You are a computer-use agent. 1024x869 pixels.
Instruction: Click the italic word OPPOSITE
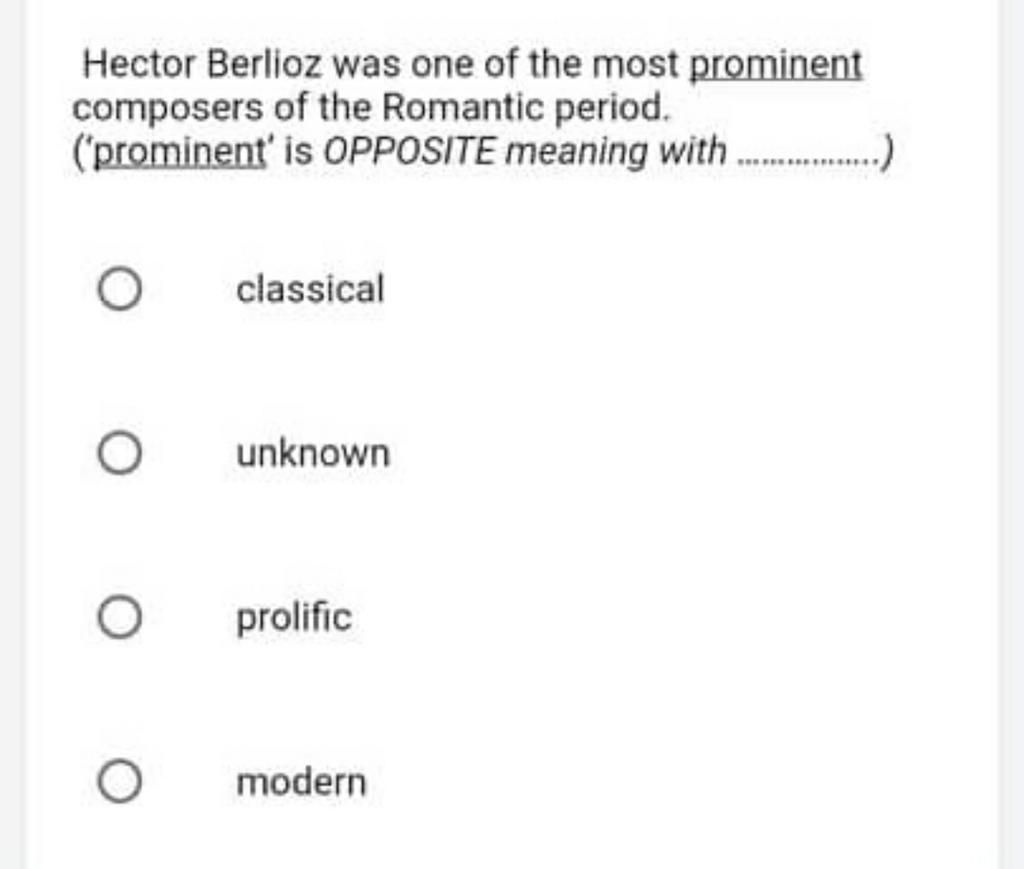point(409,151)
